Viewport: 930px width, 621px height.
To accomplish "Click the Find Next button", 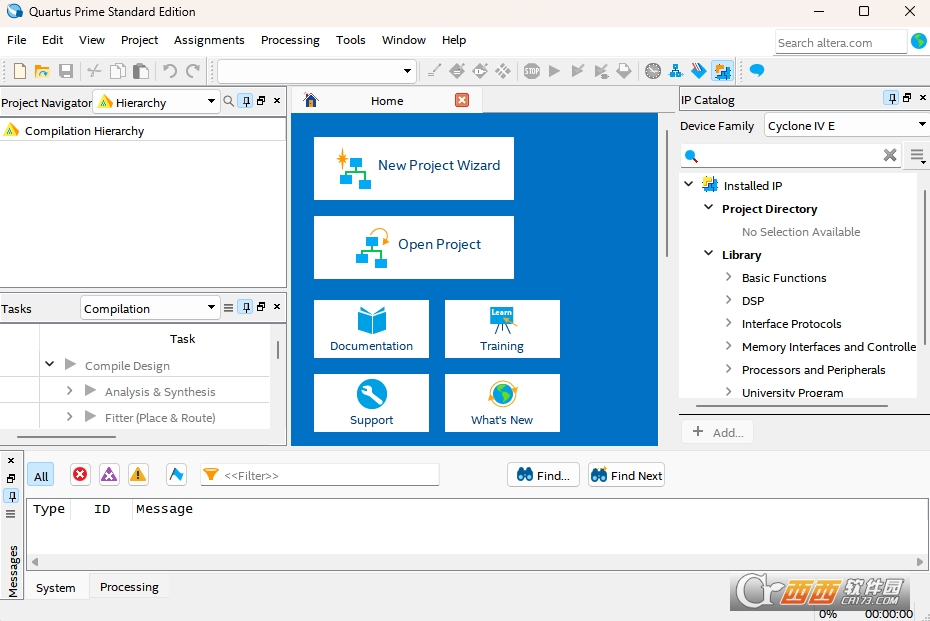I will (626, 475).
